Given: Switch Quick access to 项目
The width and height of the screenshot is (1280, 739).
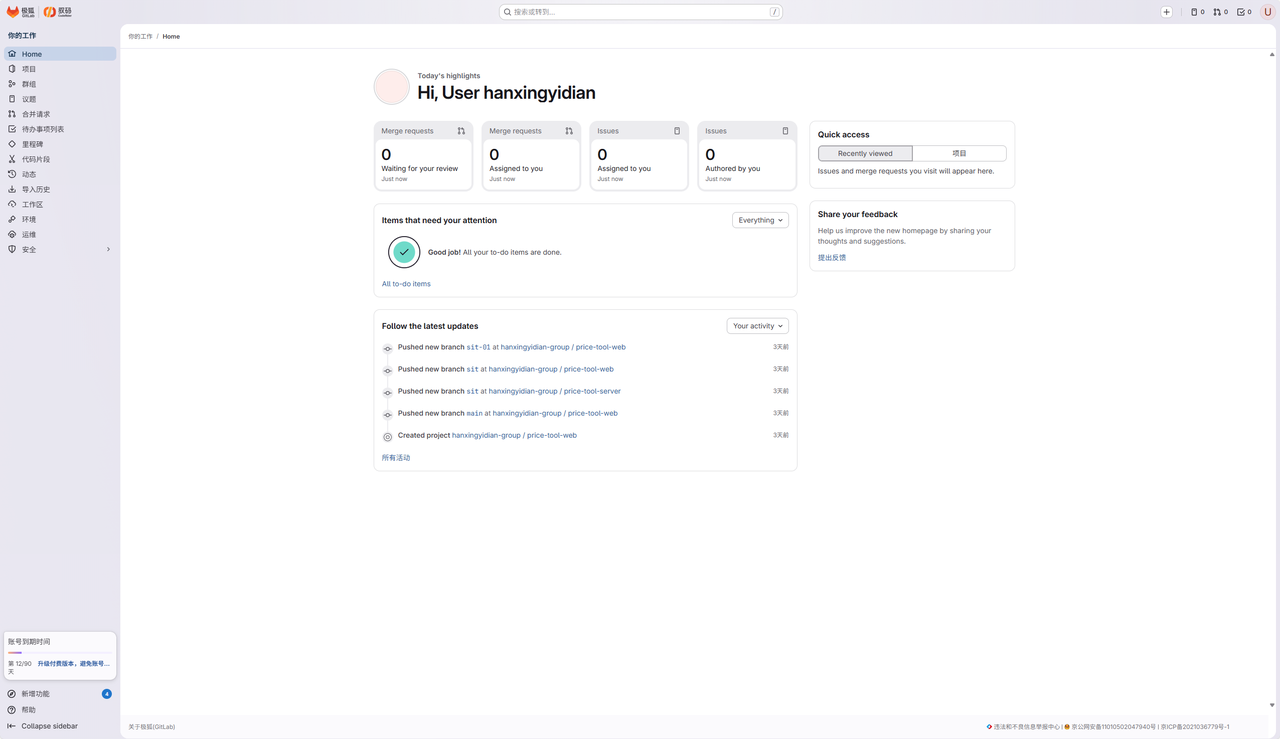Looking at the screenshot, I should point(959,153).
